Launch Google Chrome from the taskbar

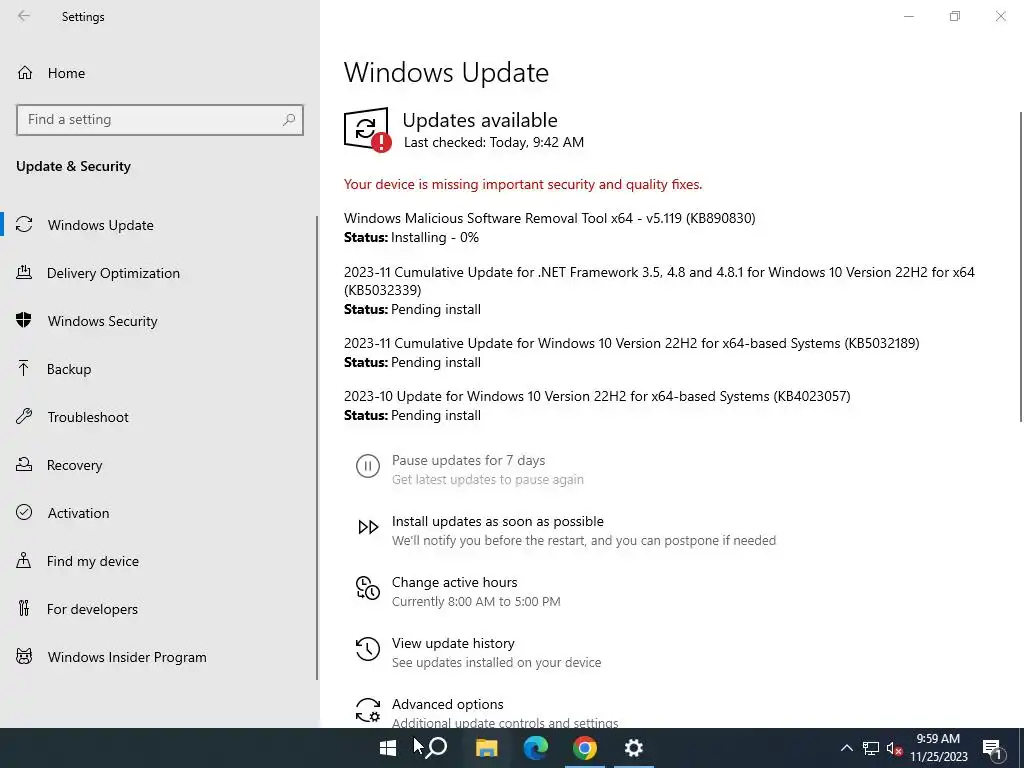[x=584, y=748]
